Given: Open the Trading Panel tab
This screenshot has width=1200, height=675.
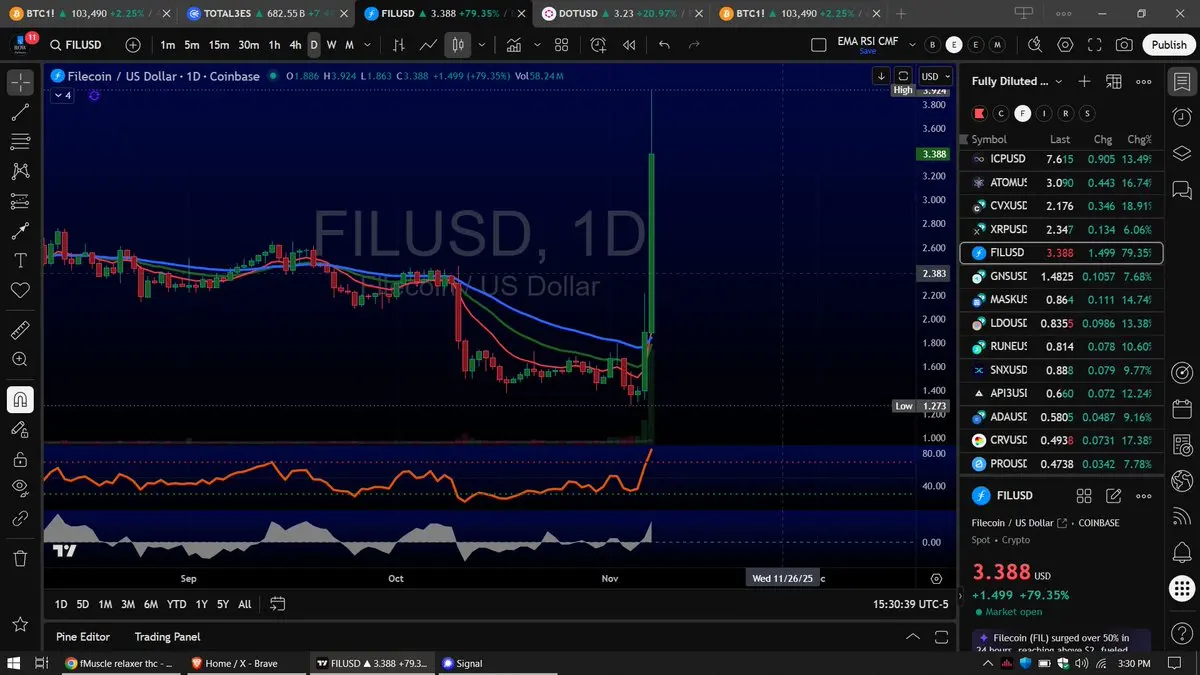Looking at the screenshot, I should 168,637.
